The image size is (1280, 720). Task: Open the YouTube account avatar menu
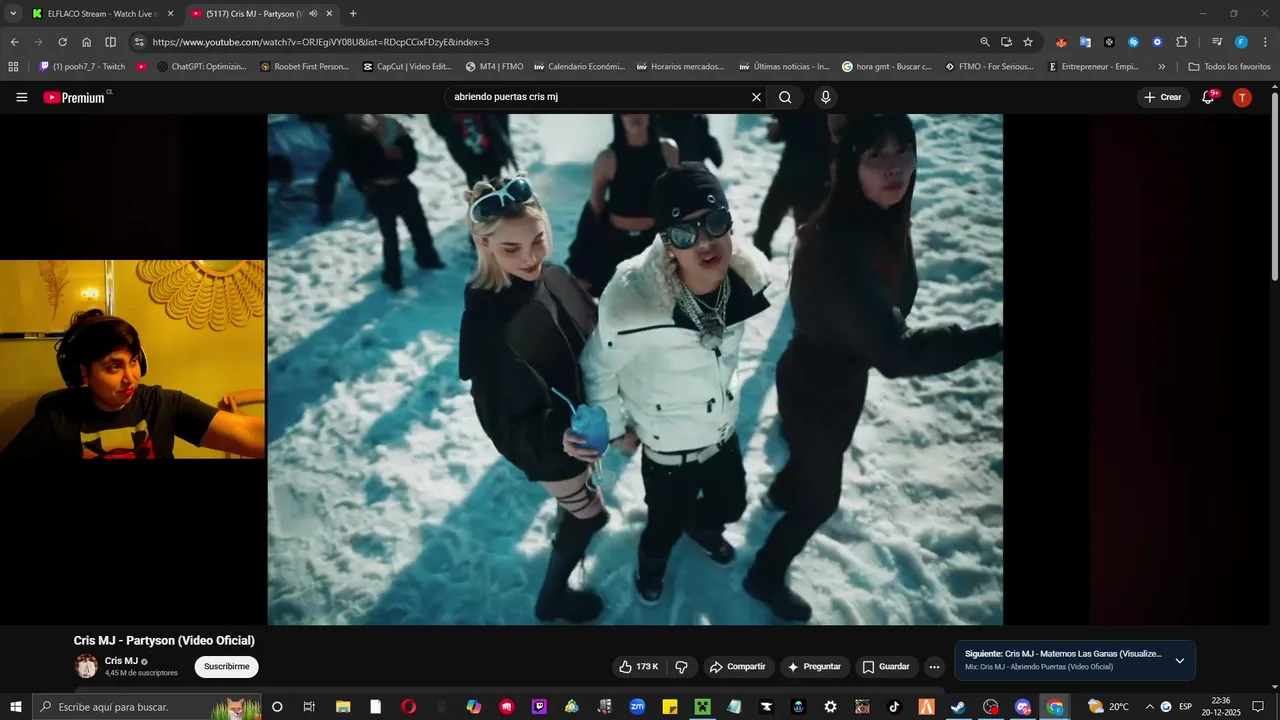point(1242,97)
